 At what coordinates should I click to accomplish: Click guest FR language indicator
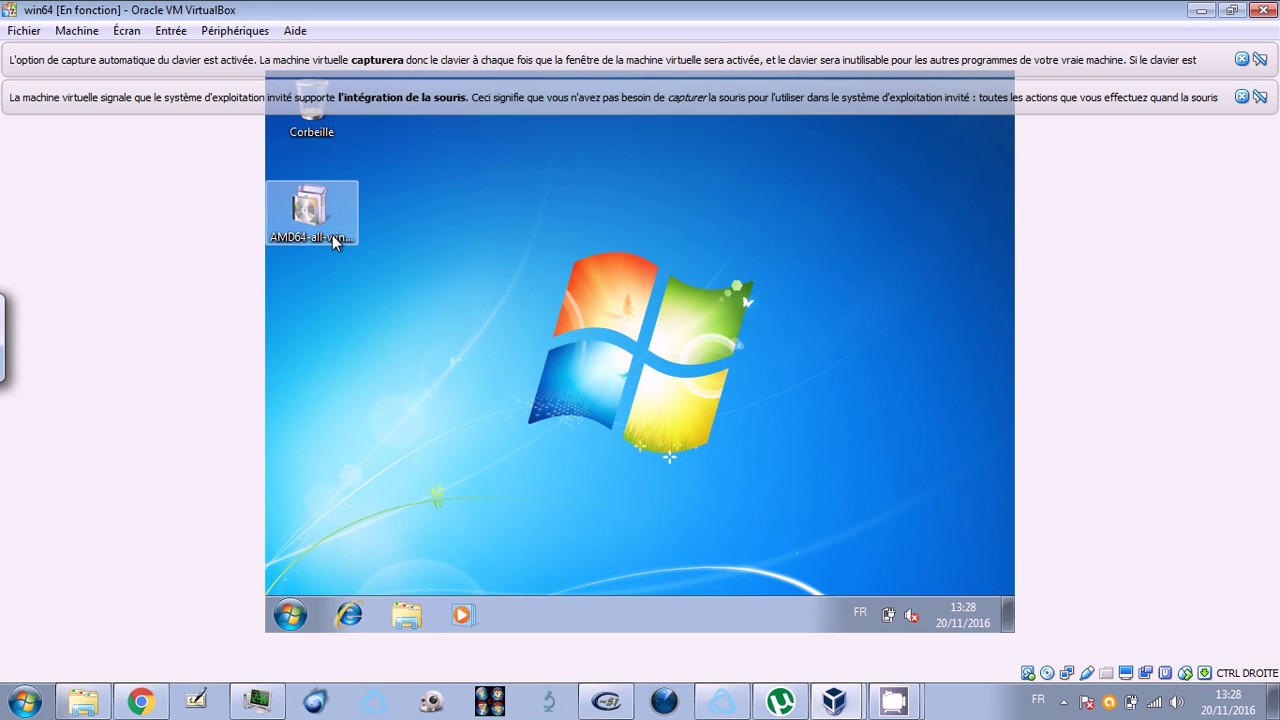click(860, 612)
